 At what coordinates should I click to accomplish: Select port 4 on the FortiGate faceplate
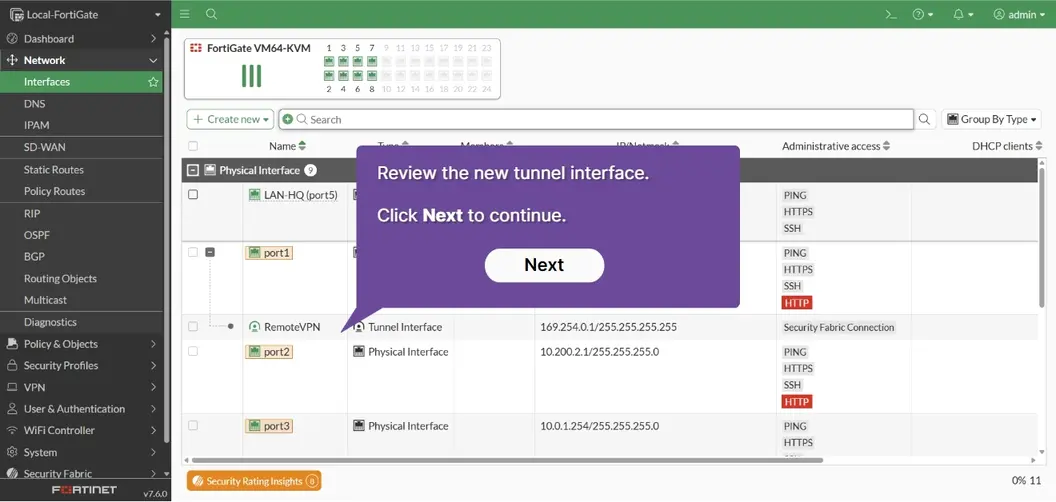click(x=343, y=75)
